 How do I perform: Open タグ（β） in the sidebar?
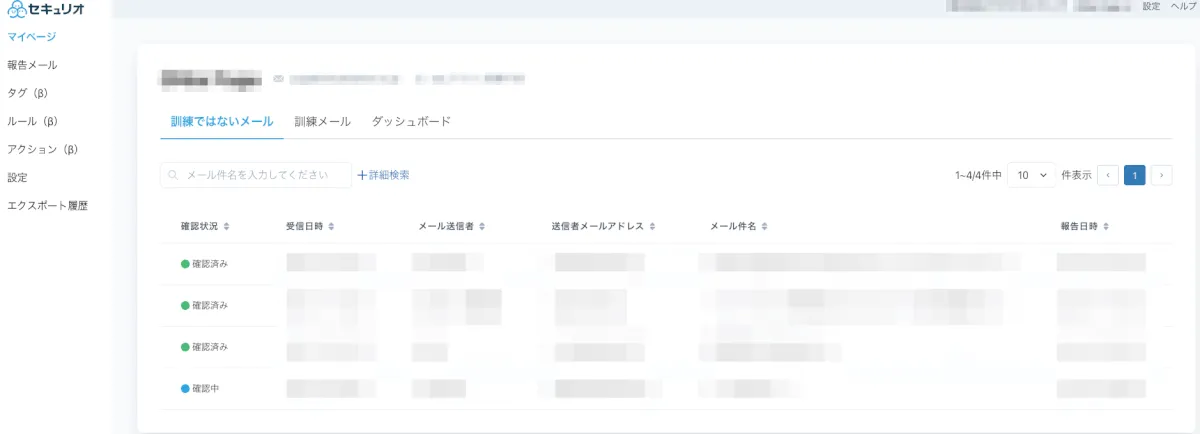(28, 93)
